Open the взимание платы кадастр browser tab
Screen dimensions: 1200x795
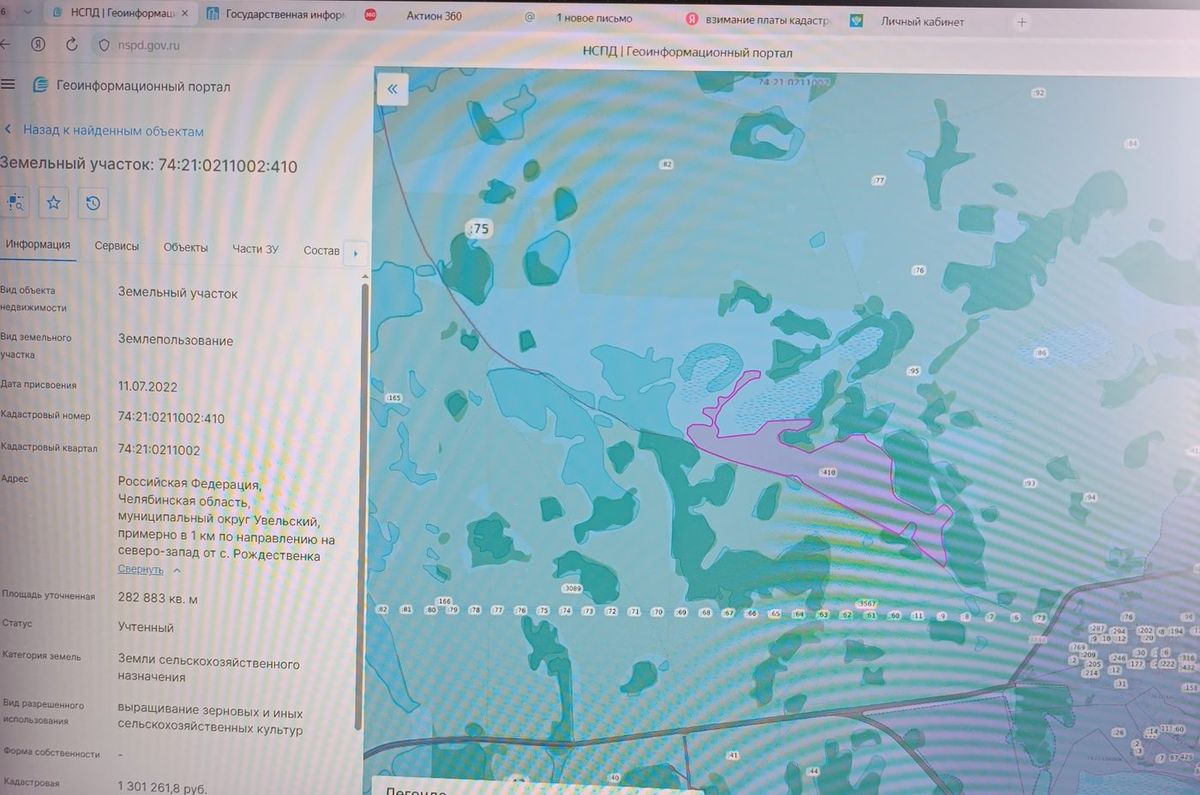coord(760,20)
